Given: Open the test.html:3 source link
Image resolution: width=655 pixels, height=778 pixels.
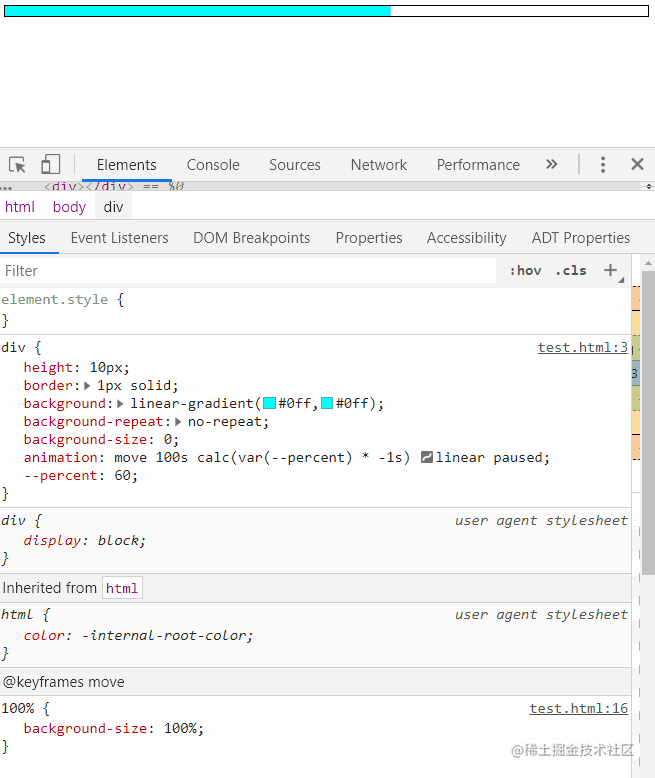Looking at the screenshot, I should (x=583, y=347).
